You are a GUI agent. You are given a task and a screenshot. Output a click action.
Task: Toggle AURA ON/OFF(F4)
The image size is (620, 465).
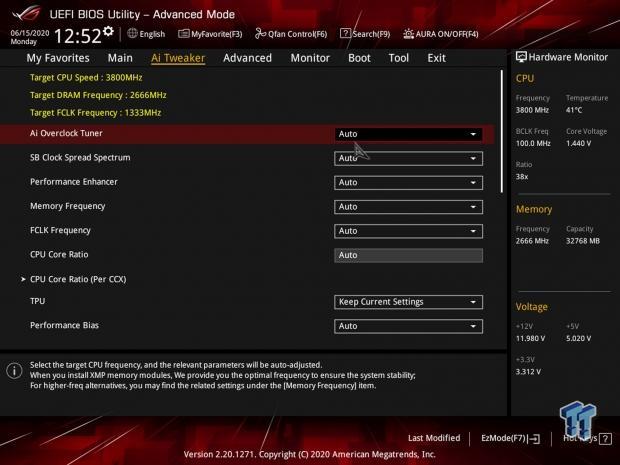pos(441,34)
